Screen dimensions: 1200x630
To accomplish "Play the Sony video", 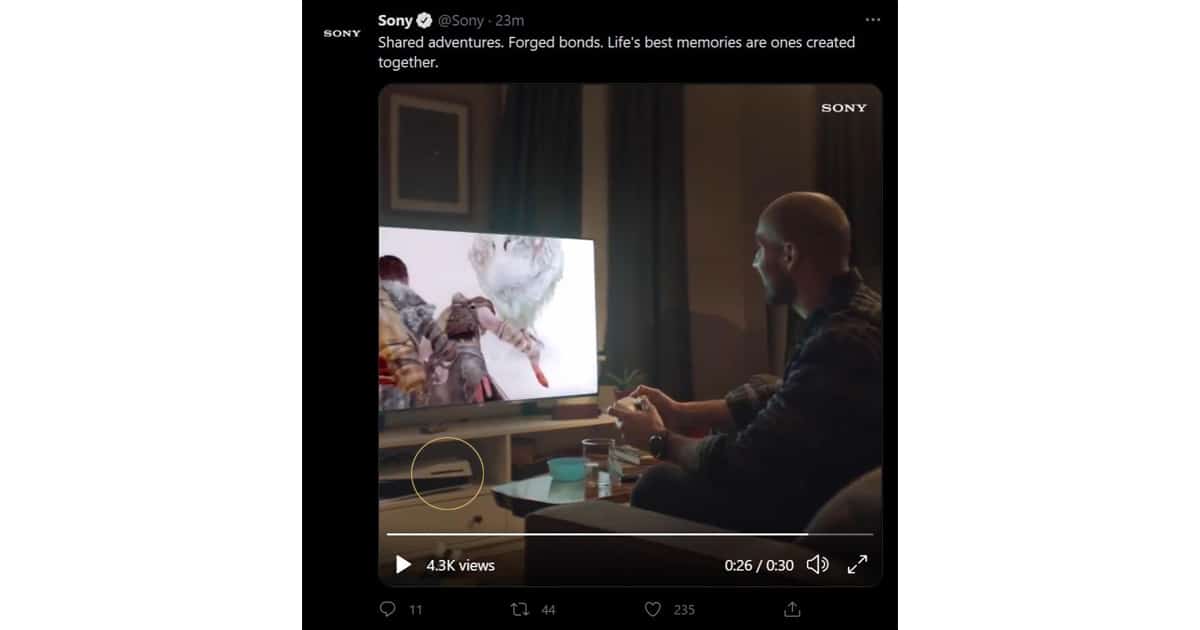I will 403,565.
